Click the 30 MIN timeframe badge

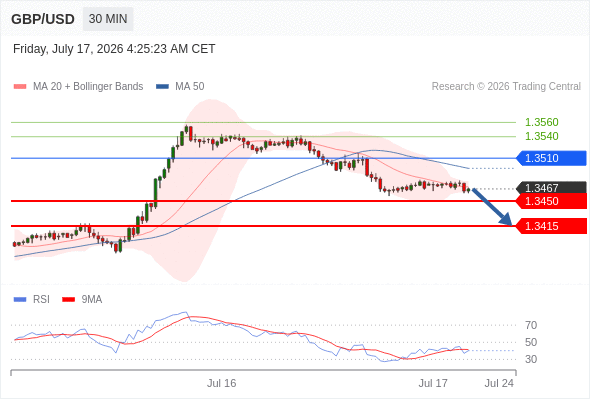[108, 19]
